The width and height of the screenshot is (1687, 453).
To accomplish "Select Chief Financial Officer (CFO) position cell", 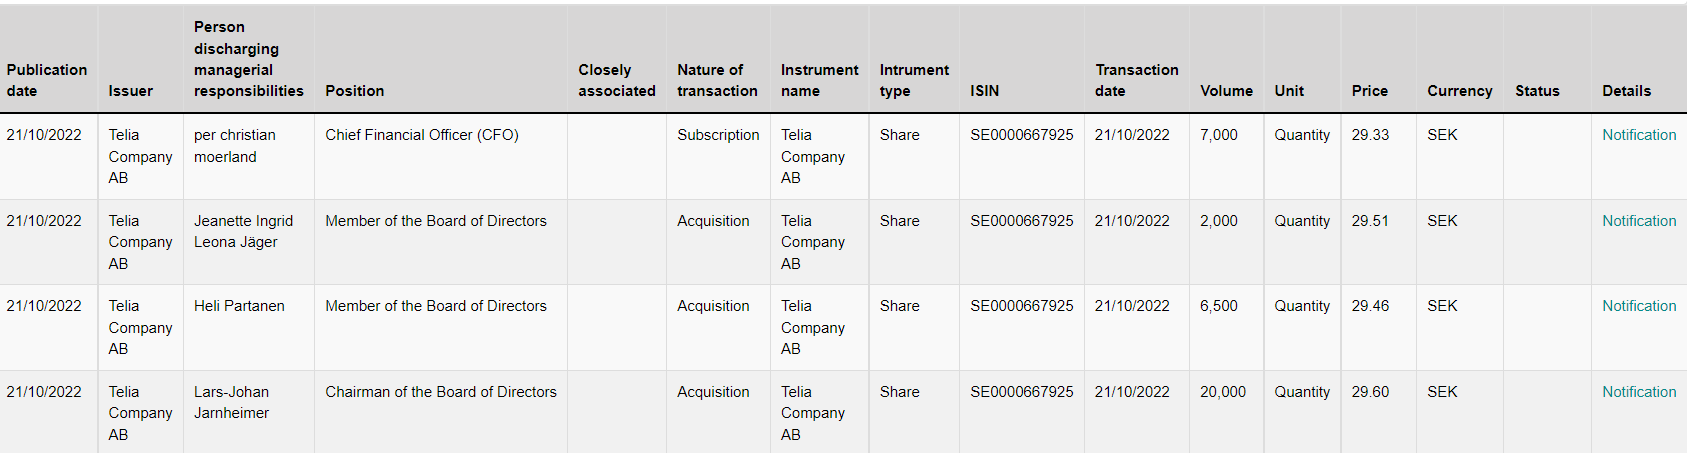I will click(421, 135).
